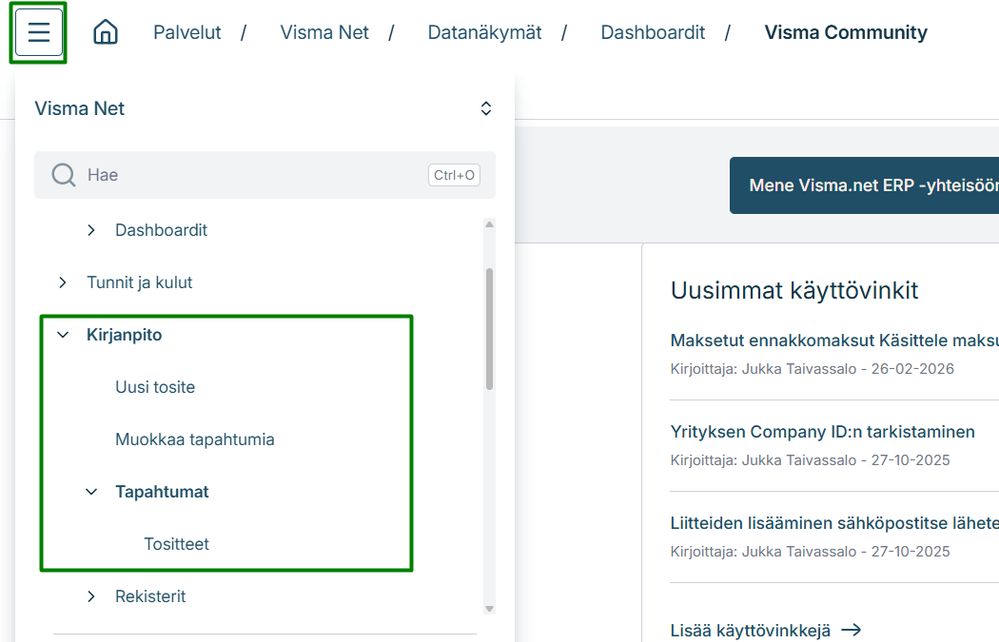
Task: Open Dashboardit in the menu tree
Action: coord(161,230)
